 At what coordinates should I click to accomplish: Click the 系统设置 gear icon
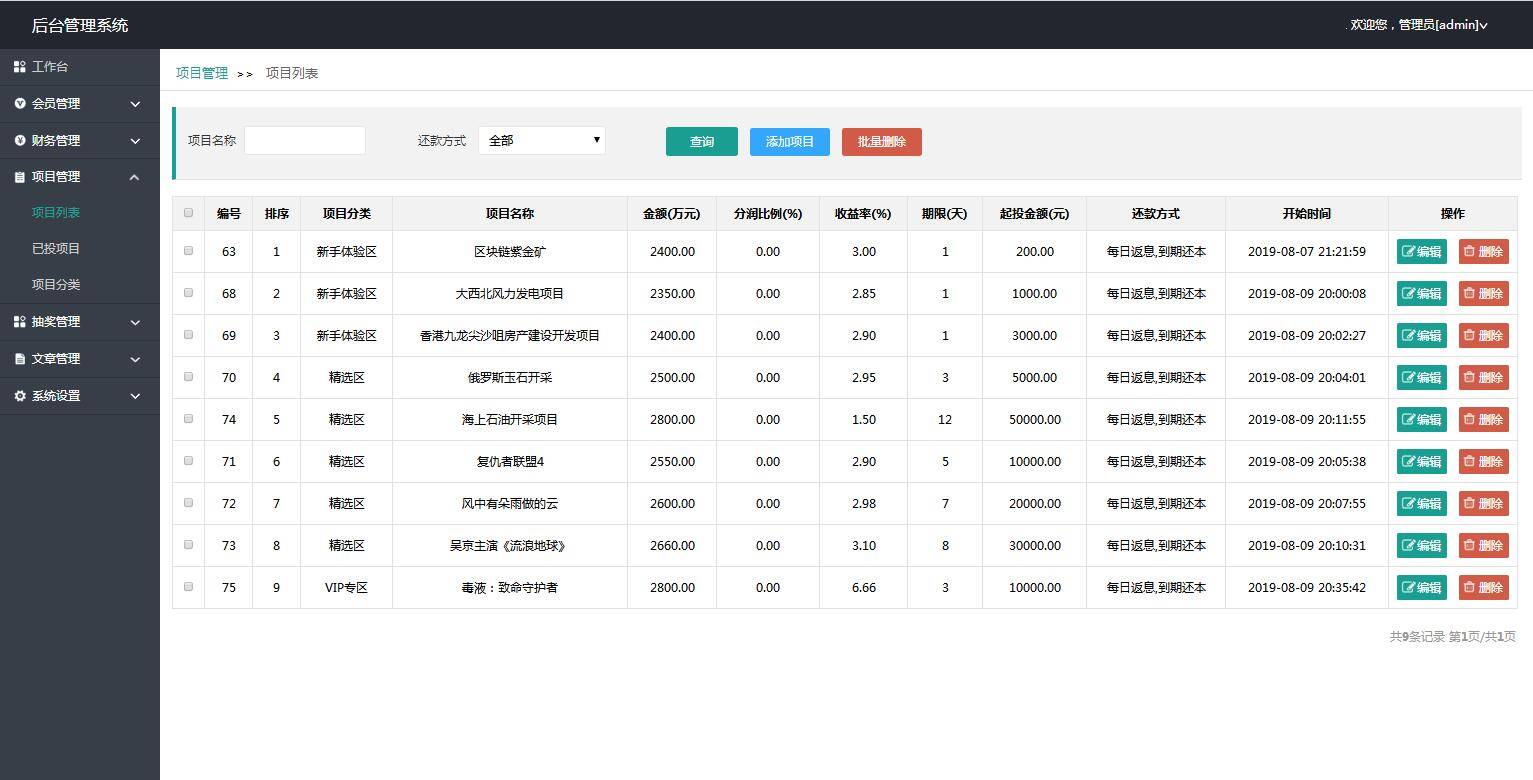pyautogui.click(x=20, y=395)
